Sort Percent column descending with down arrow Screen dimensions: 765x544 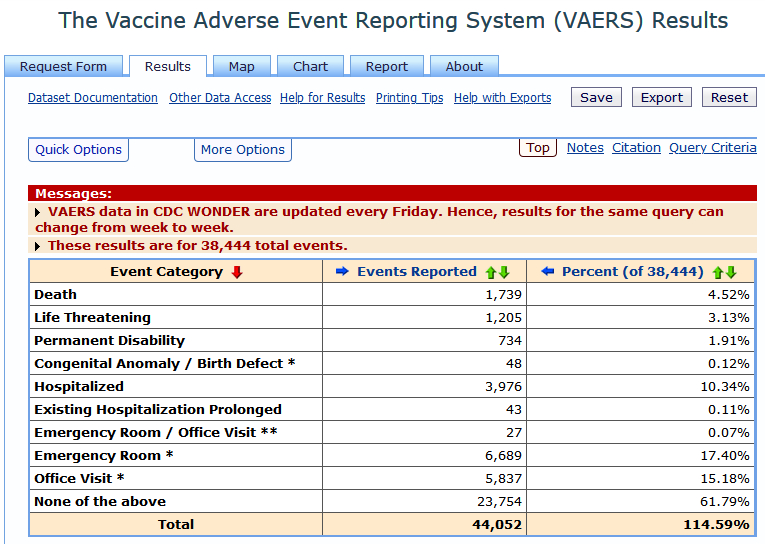(731, 272)
